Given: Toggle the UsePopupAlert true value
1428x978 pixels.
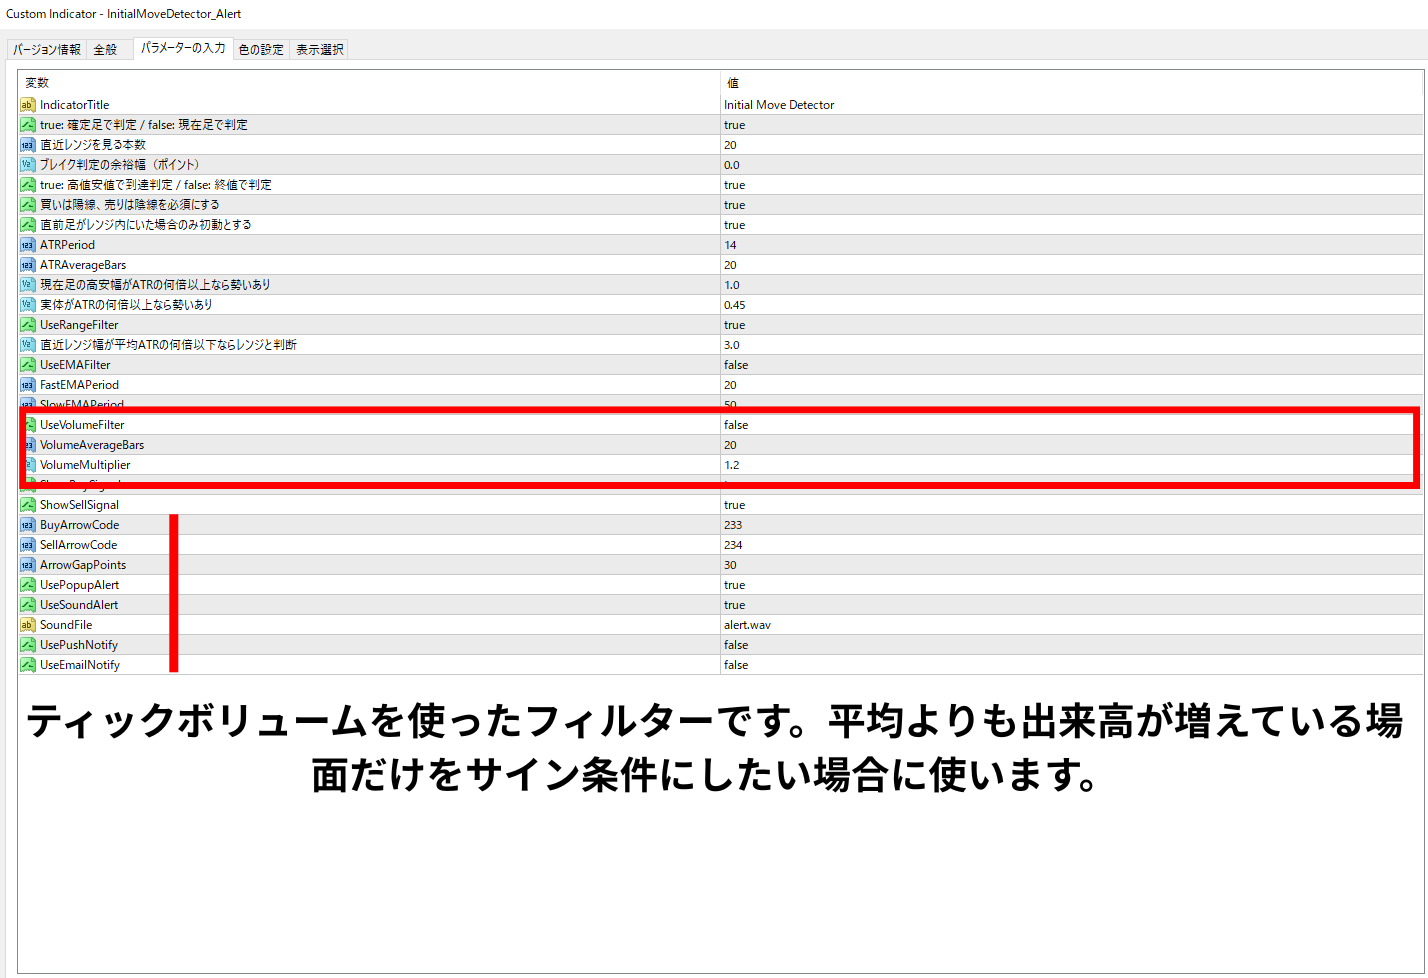Looking at the screenshot, I should pos(735,585).
